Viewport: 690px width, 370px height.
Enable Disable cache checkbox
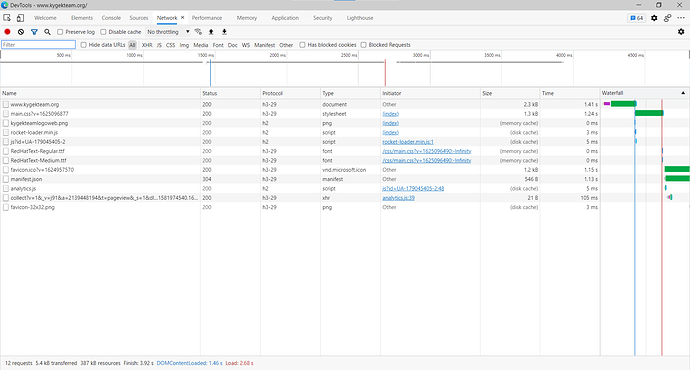click(x=103, y=32)
